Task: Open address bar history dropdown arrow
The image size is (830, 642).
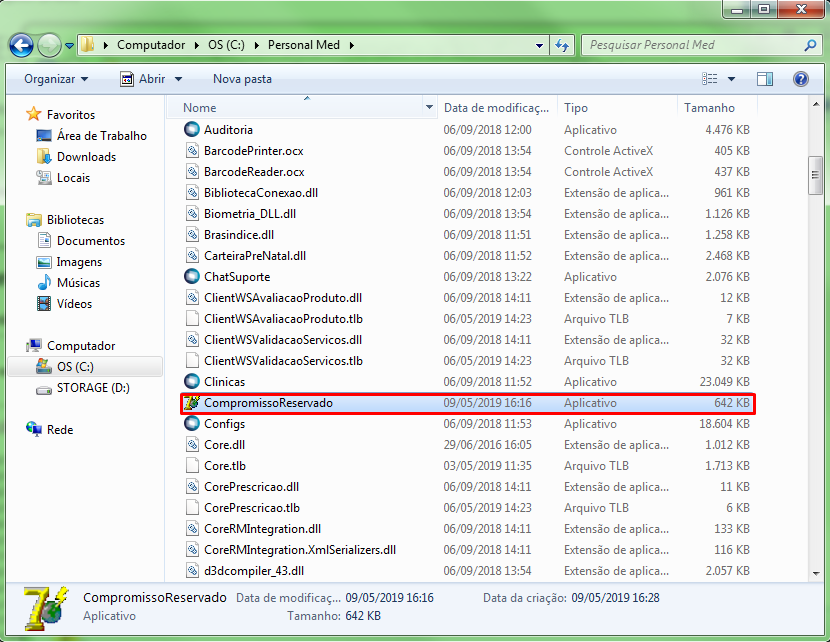Action: (x=539, y=46)
